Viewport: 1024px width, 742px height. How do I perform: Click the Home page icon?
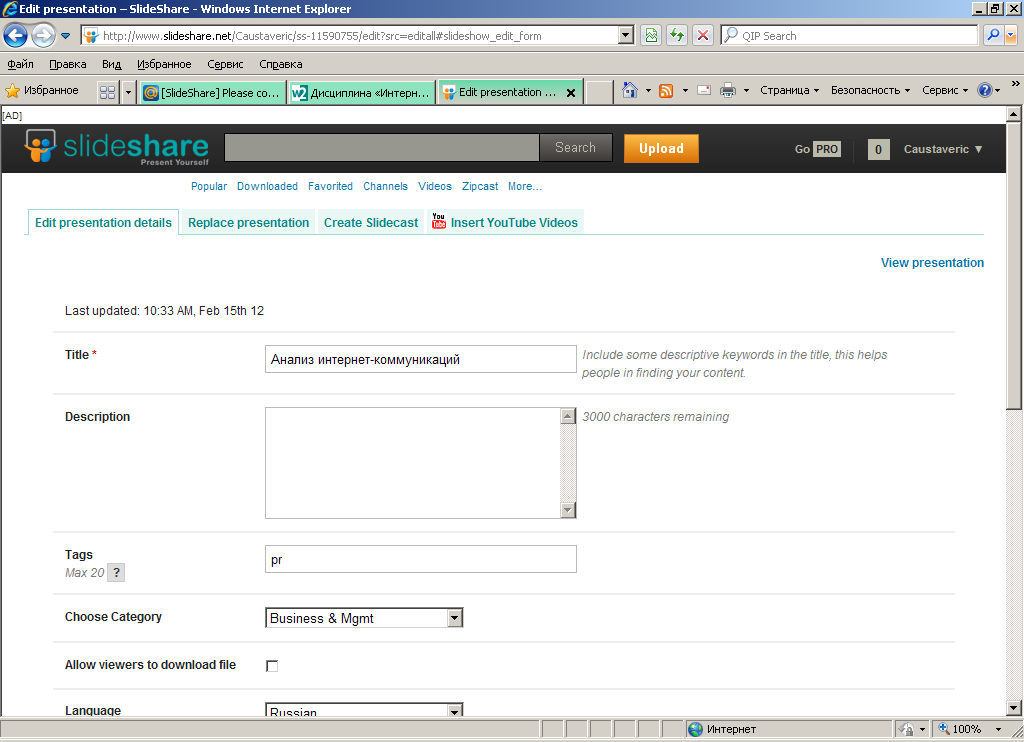[x=630, y=90]
